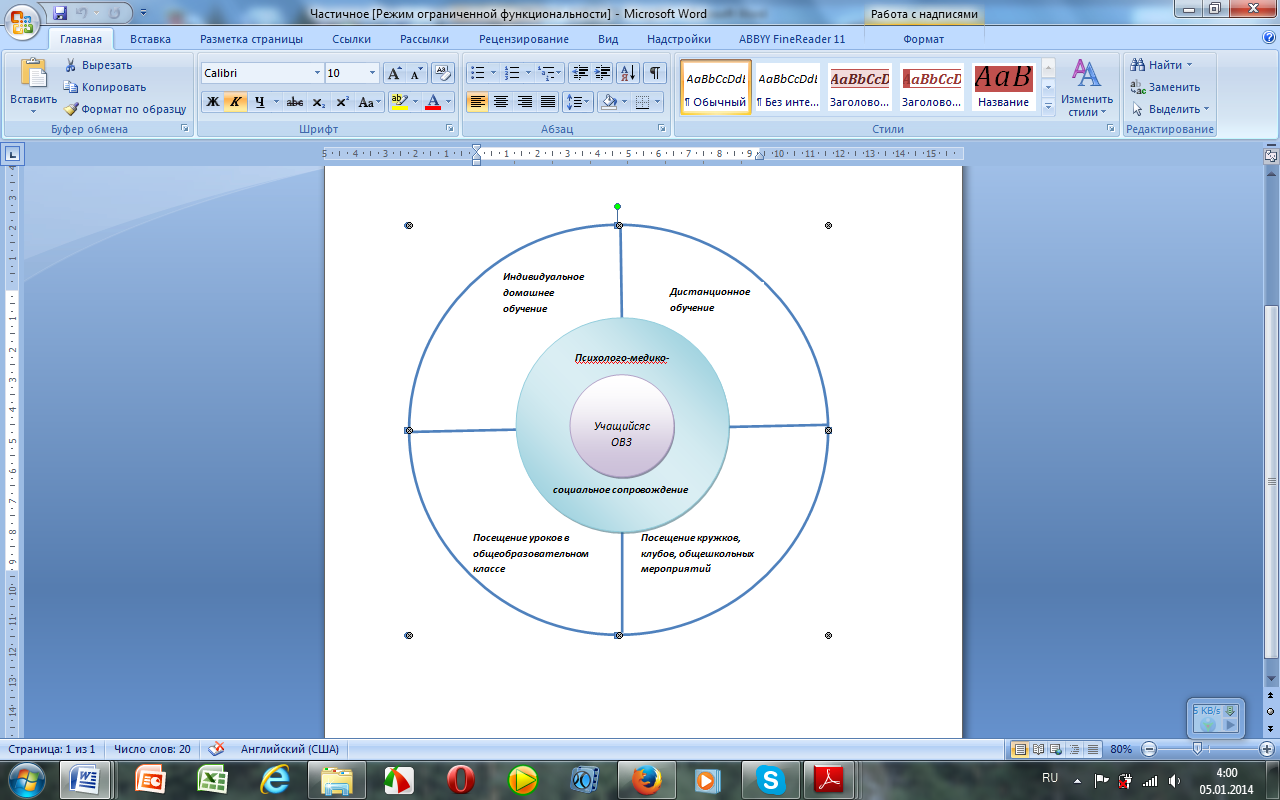Apply the Обычный style
The image size is (1280, 800).
click(715, 87)
